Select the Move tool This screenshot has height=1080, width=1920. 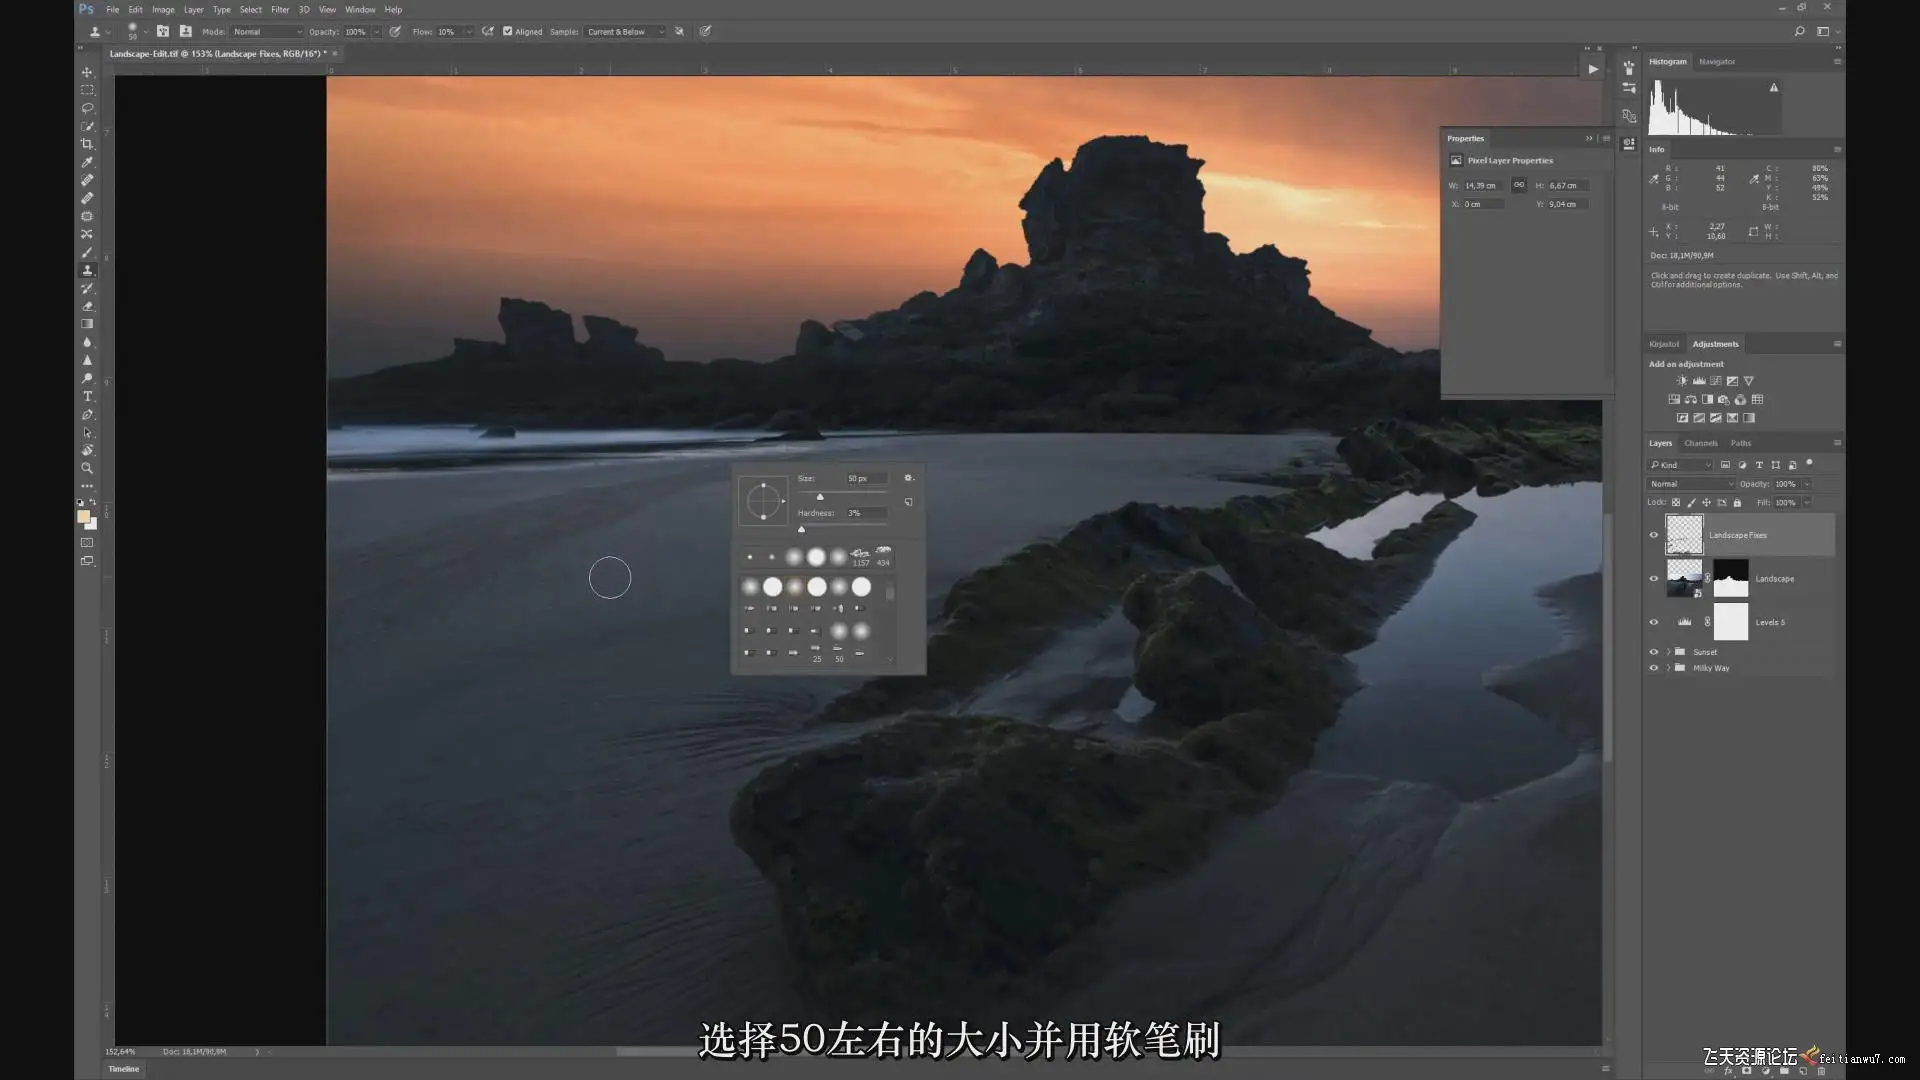click(87, 72)
